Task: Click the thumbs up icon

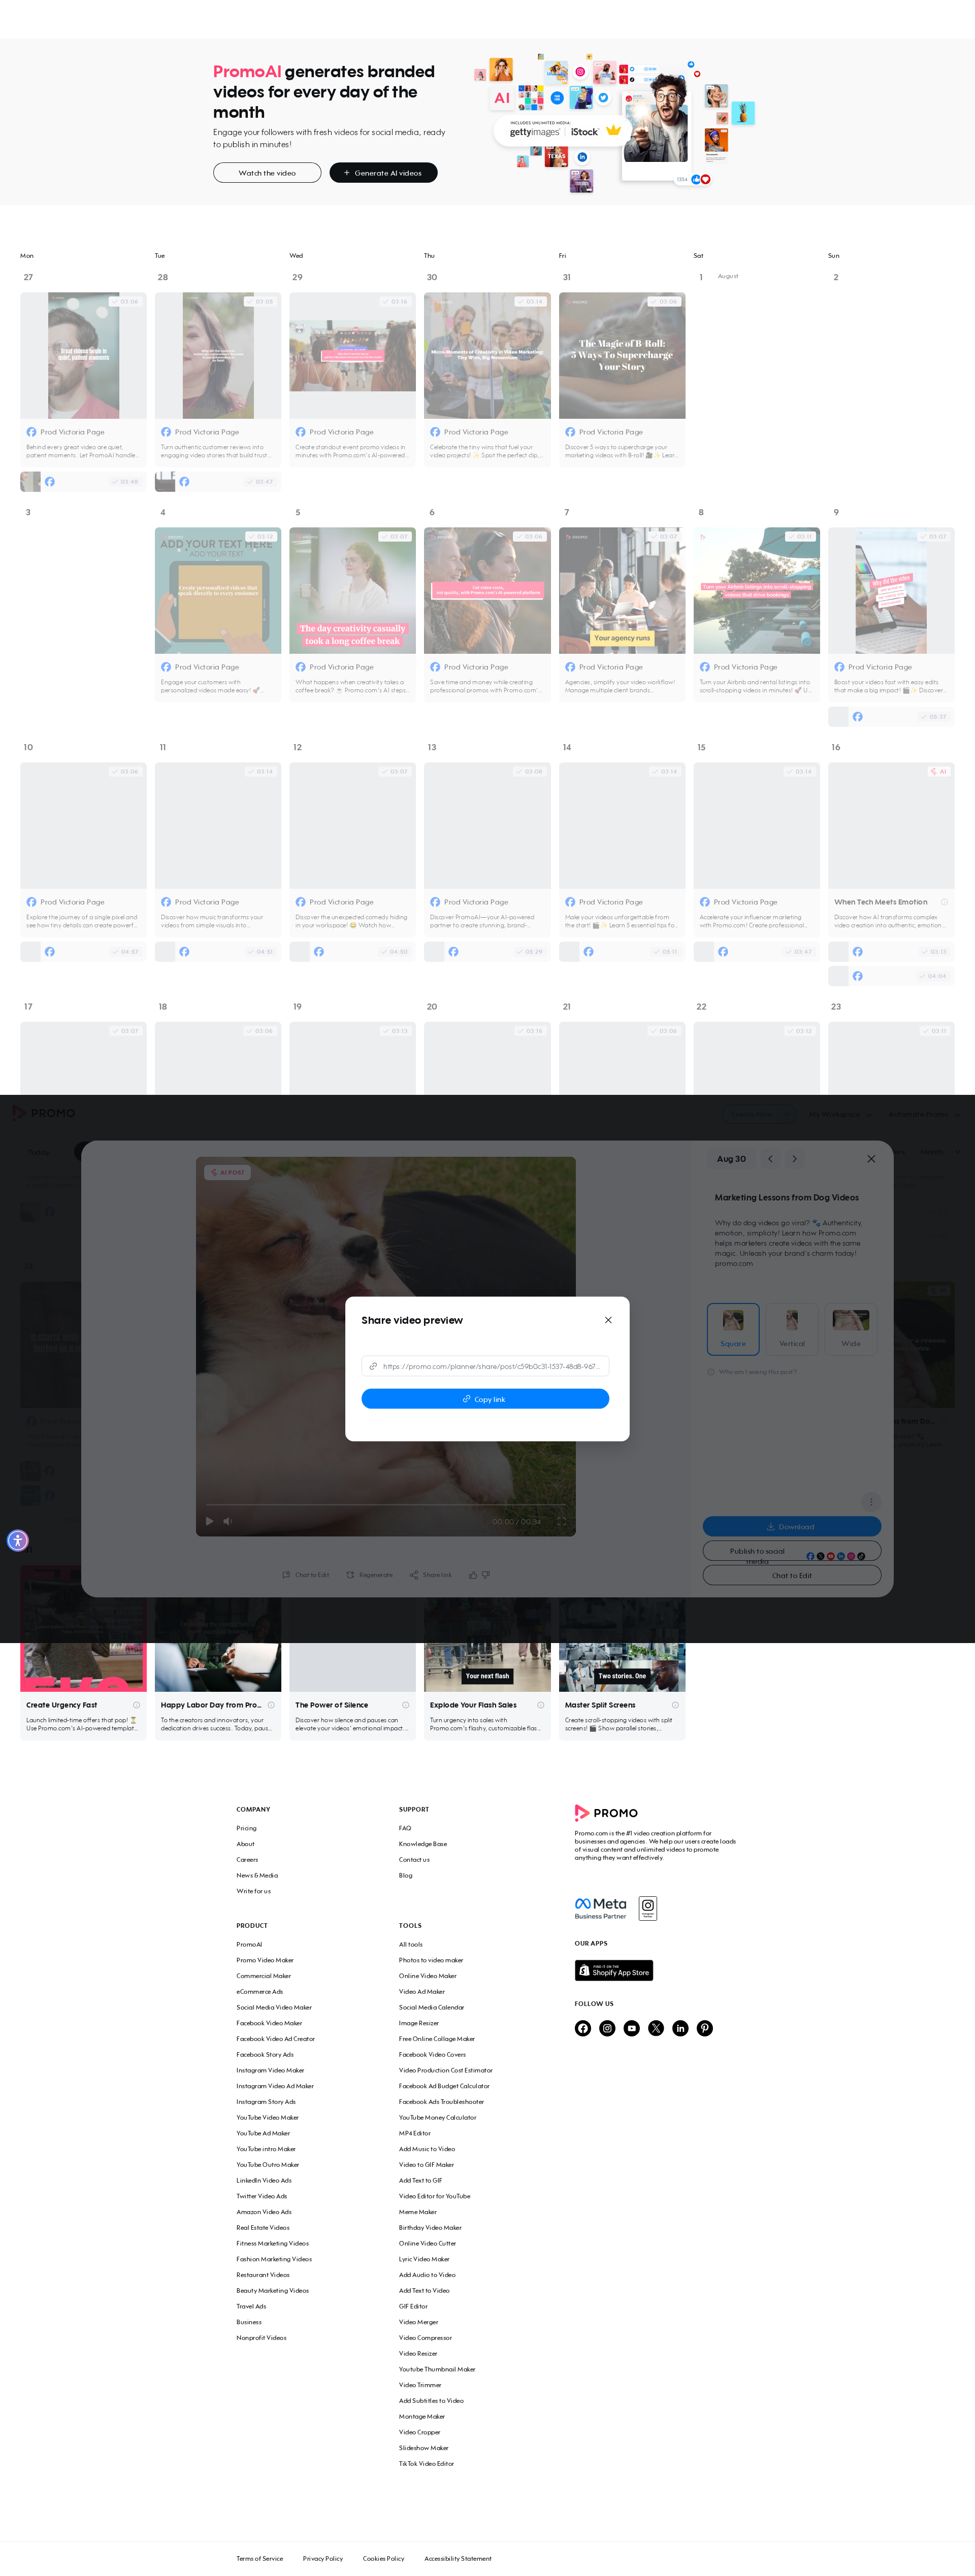Action: tap(473, 1575)
